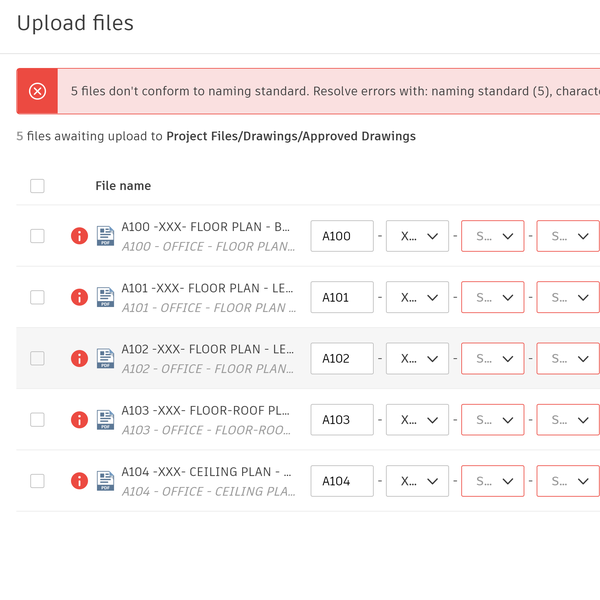Click the red warning icon for A101 file

pos(79,297)
